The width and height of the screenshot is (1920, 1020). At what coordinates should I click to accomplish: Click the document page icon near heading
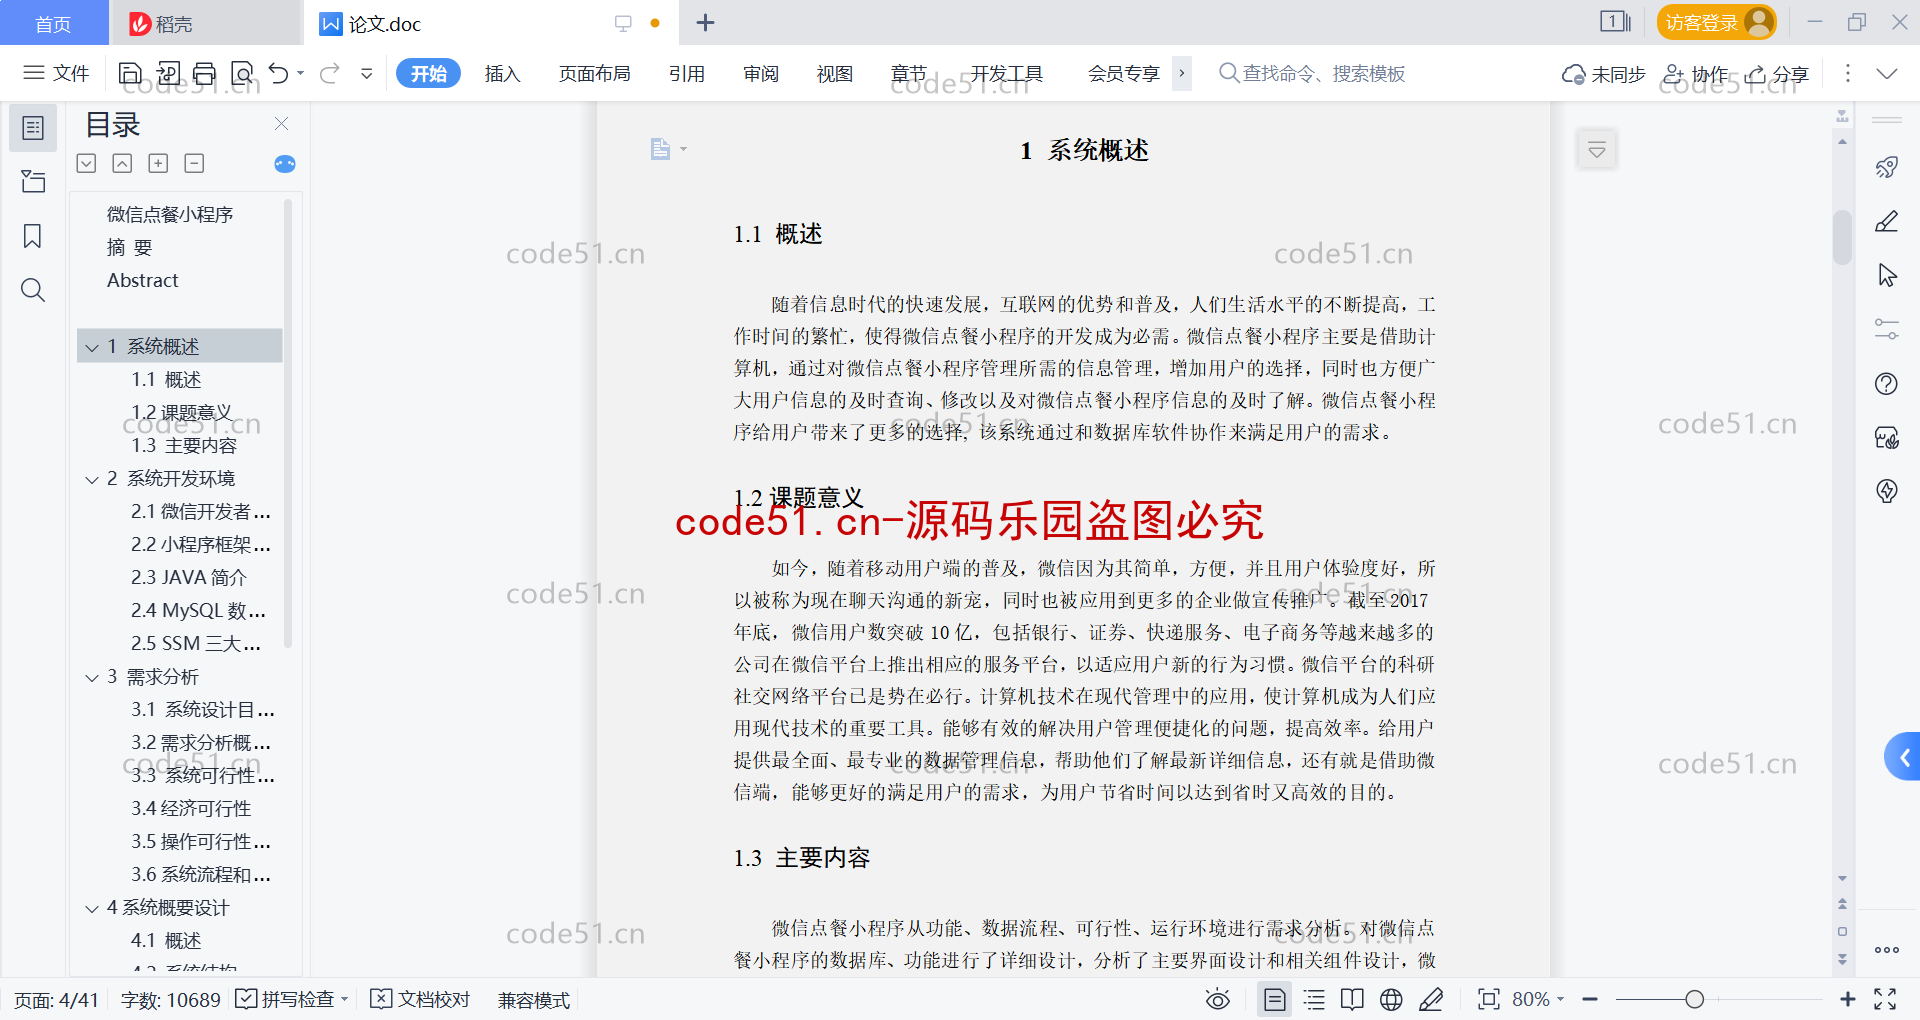click(660, 149)
